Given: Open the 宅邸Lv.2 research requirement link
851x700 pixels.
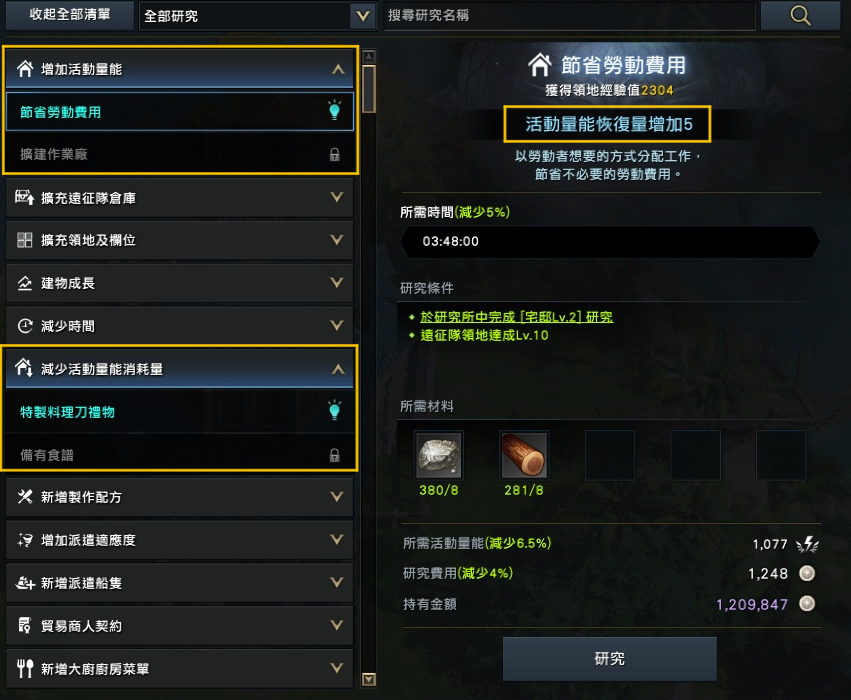Looking at the screenshot, I should click(517, 317).
